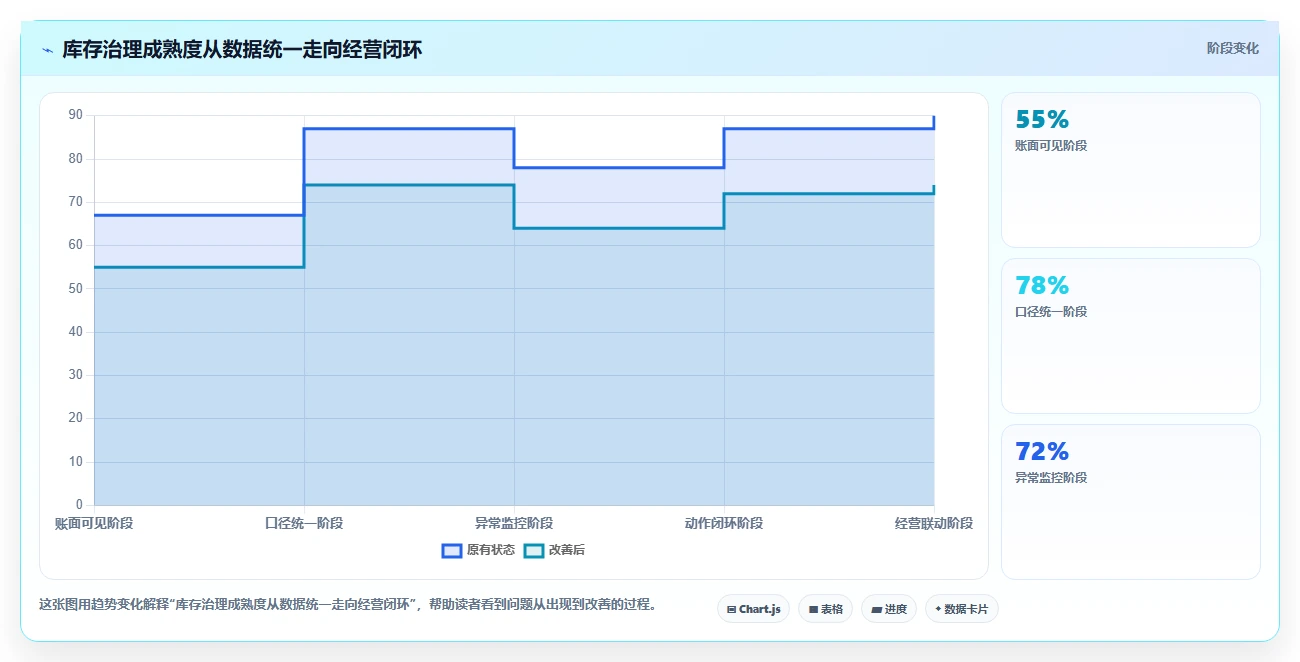Select the 进度 tag
1300x662 pixels.
coord(889,609)
